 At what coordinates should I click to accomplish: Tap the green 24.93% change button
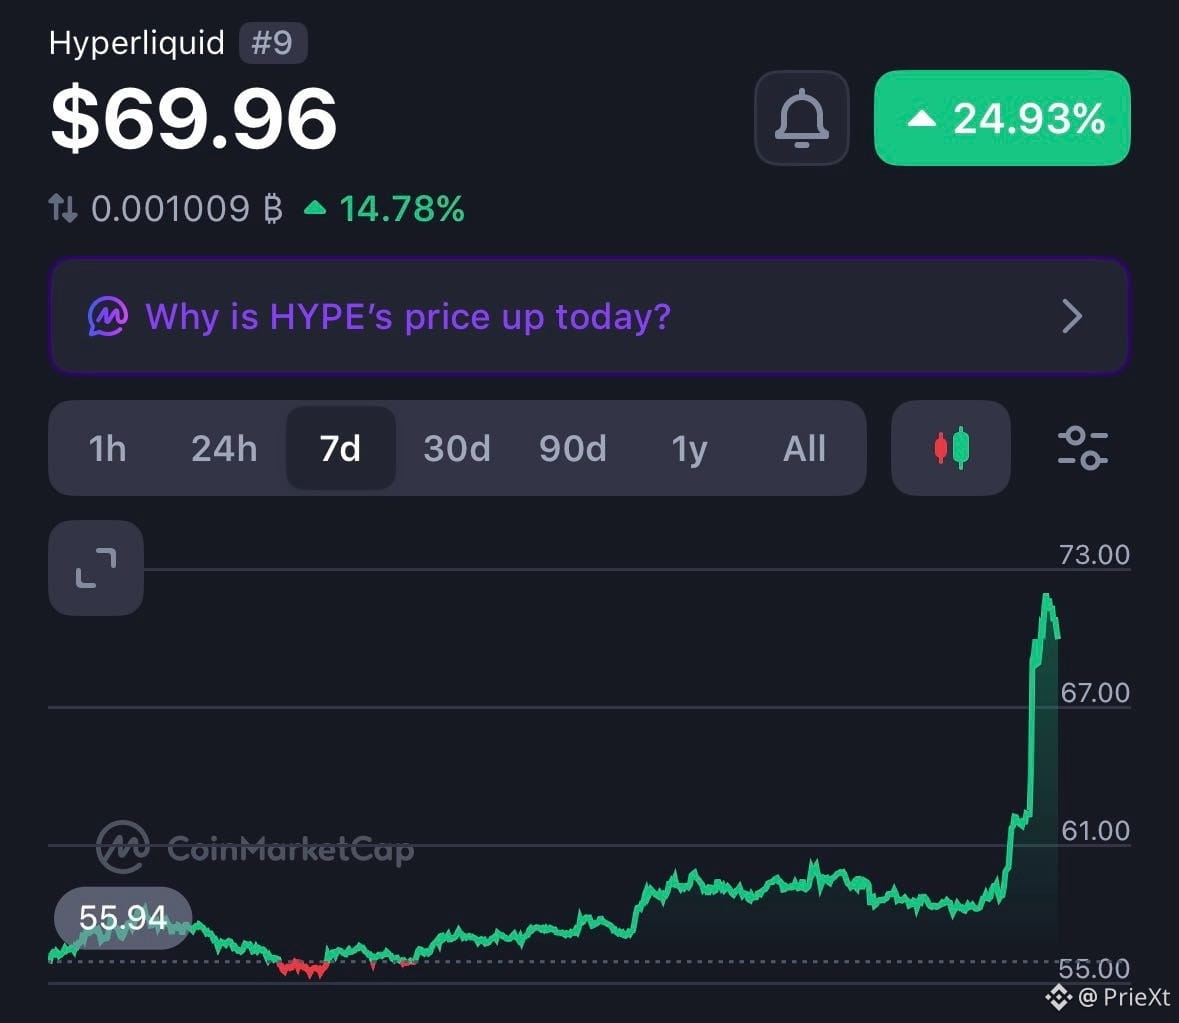pos(1002,118)
